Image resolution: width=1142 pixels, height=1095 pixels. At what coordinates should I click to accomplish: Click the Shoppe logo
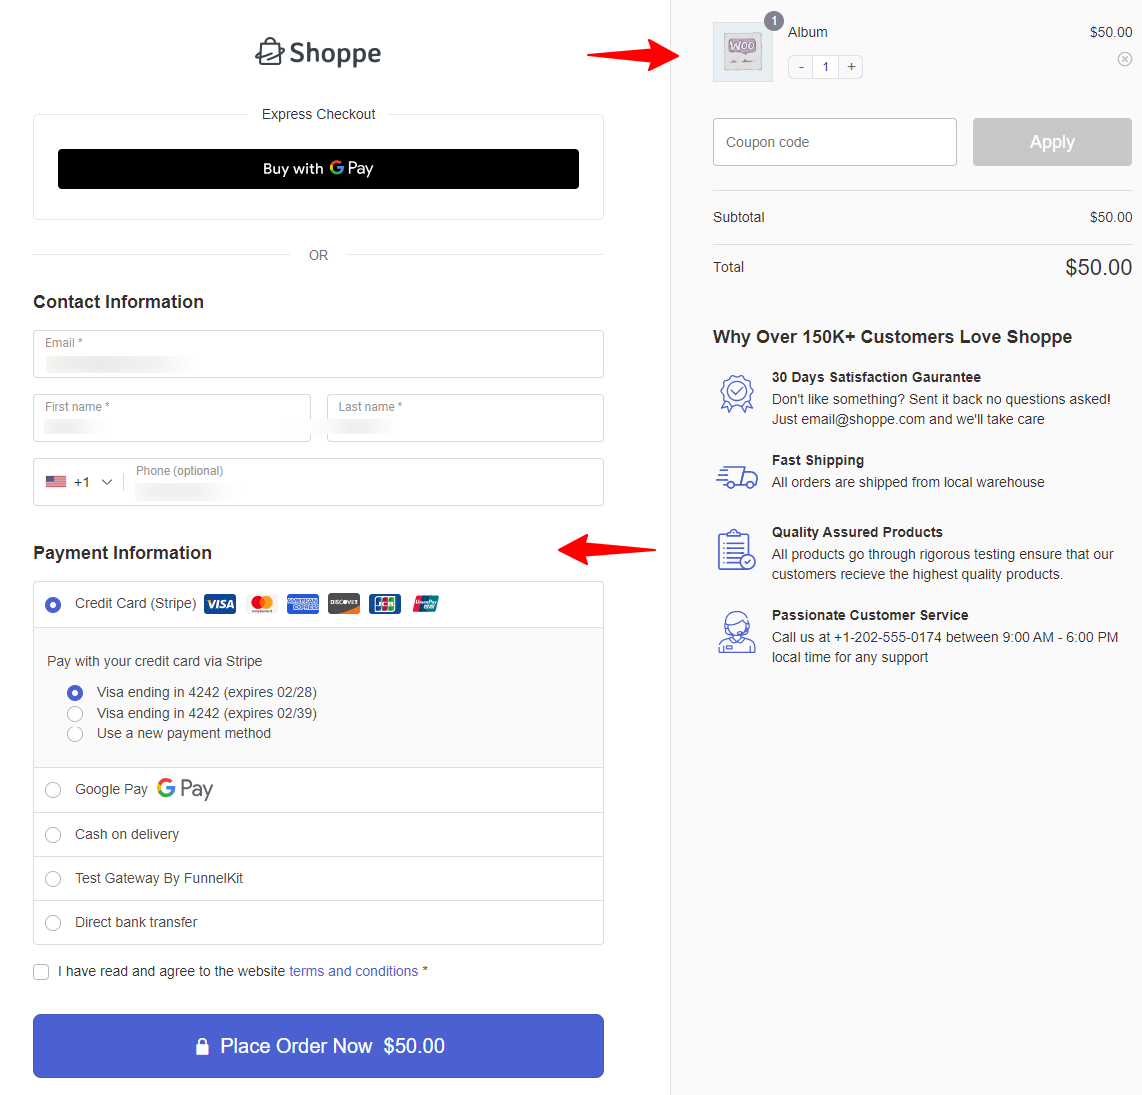tap(318, 52)
